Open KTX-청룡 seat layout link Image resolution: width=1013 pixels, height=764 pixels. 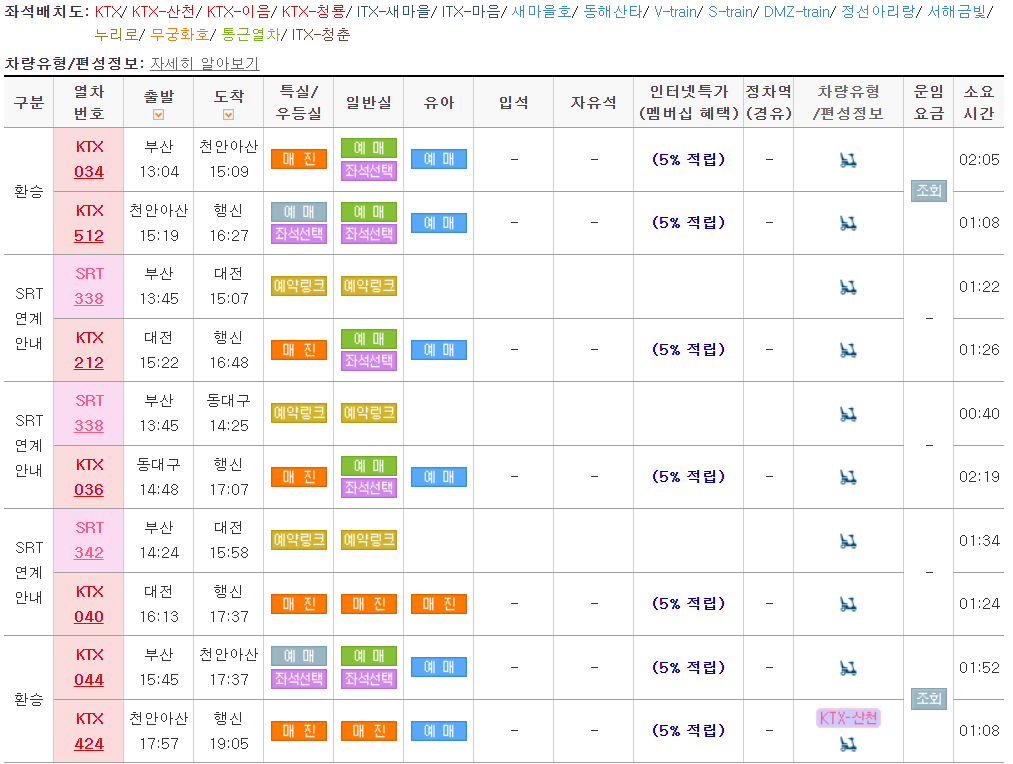tap(313, 12)
